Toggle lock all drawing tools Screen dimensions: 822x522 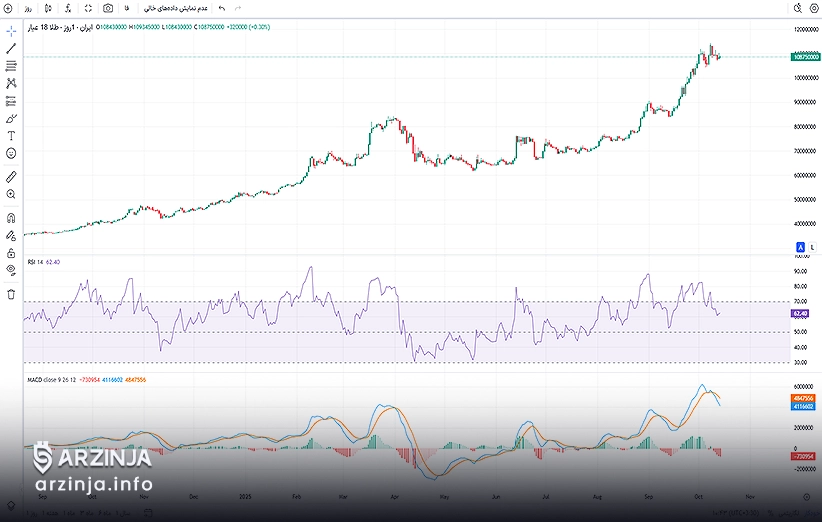tap(11, 253)
